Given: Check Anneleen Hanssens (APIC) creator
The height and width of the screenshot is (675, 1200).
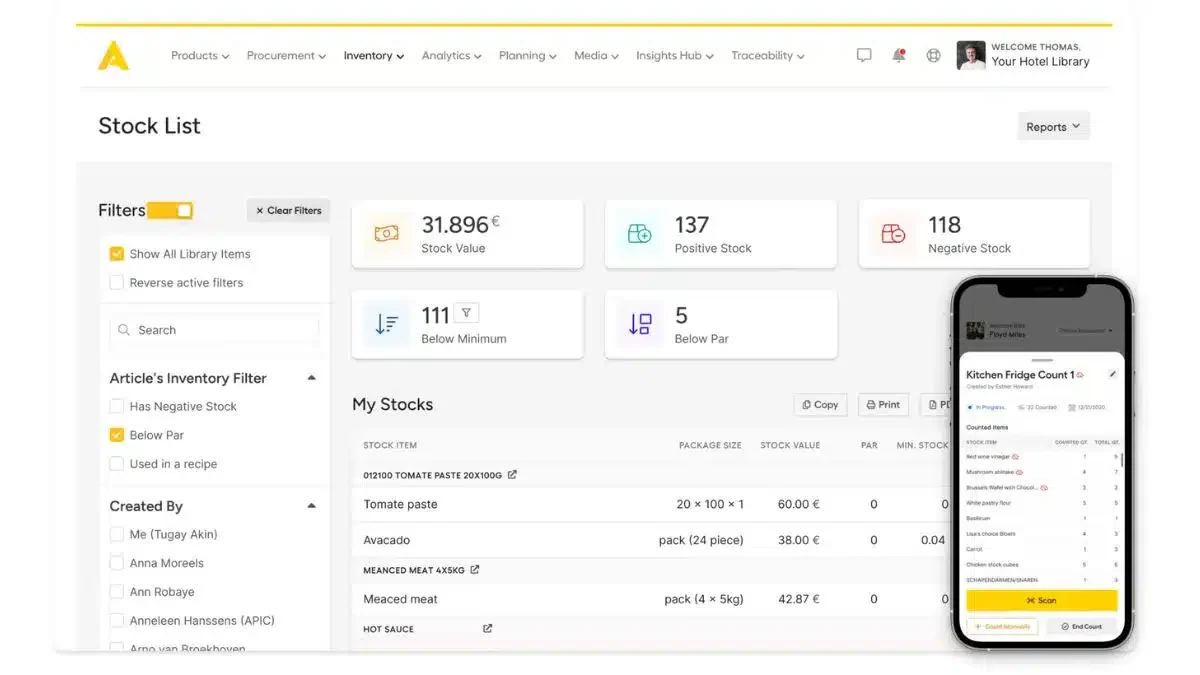Looking at the screenshot, I should (x=117, y=621).
